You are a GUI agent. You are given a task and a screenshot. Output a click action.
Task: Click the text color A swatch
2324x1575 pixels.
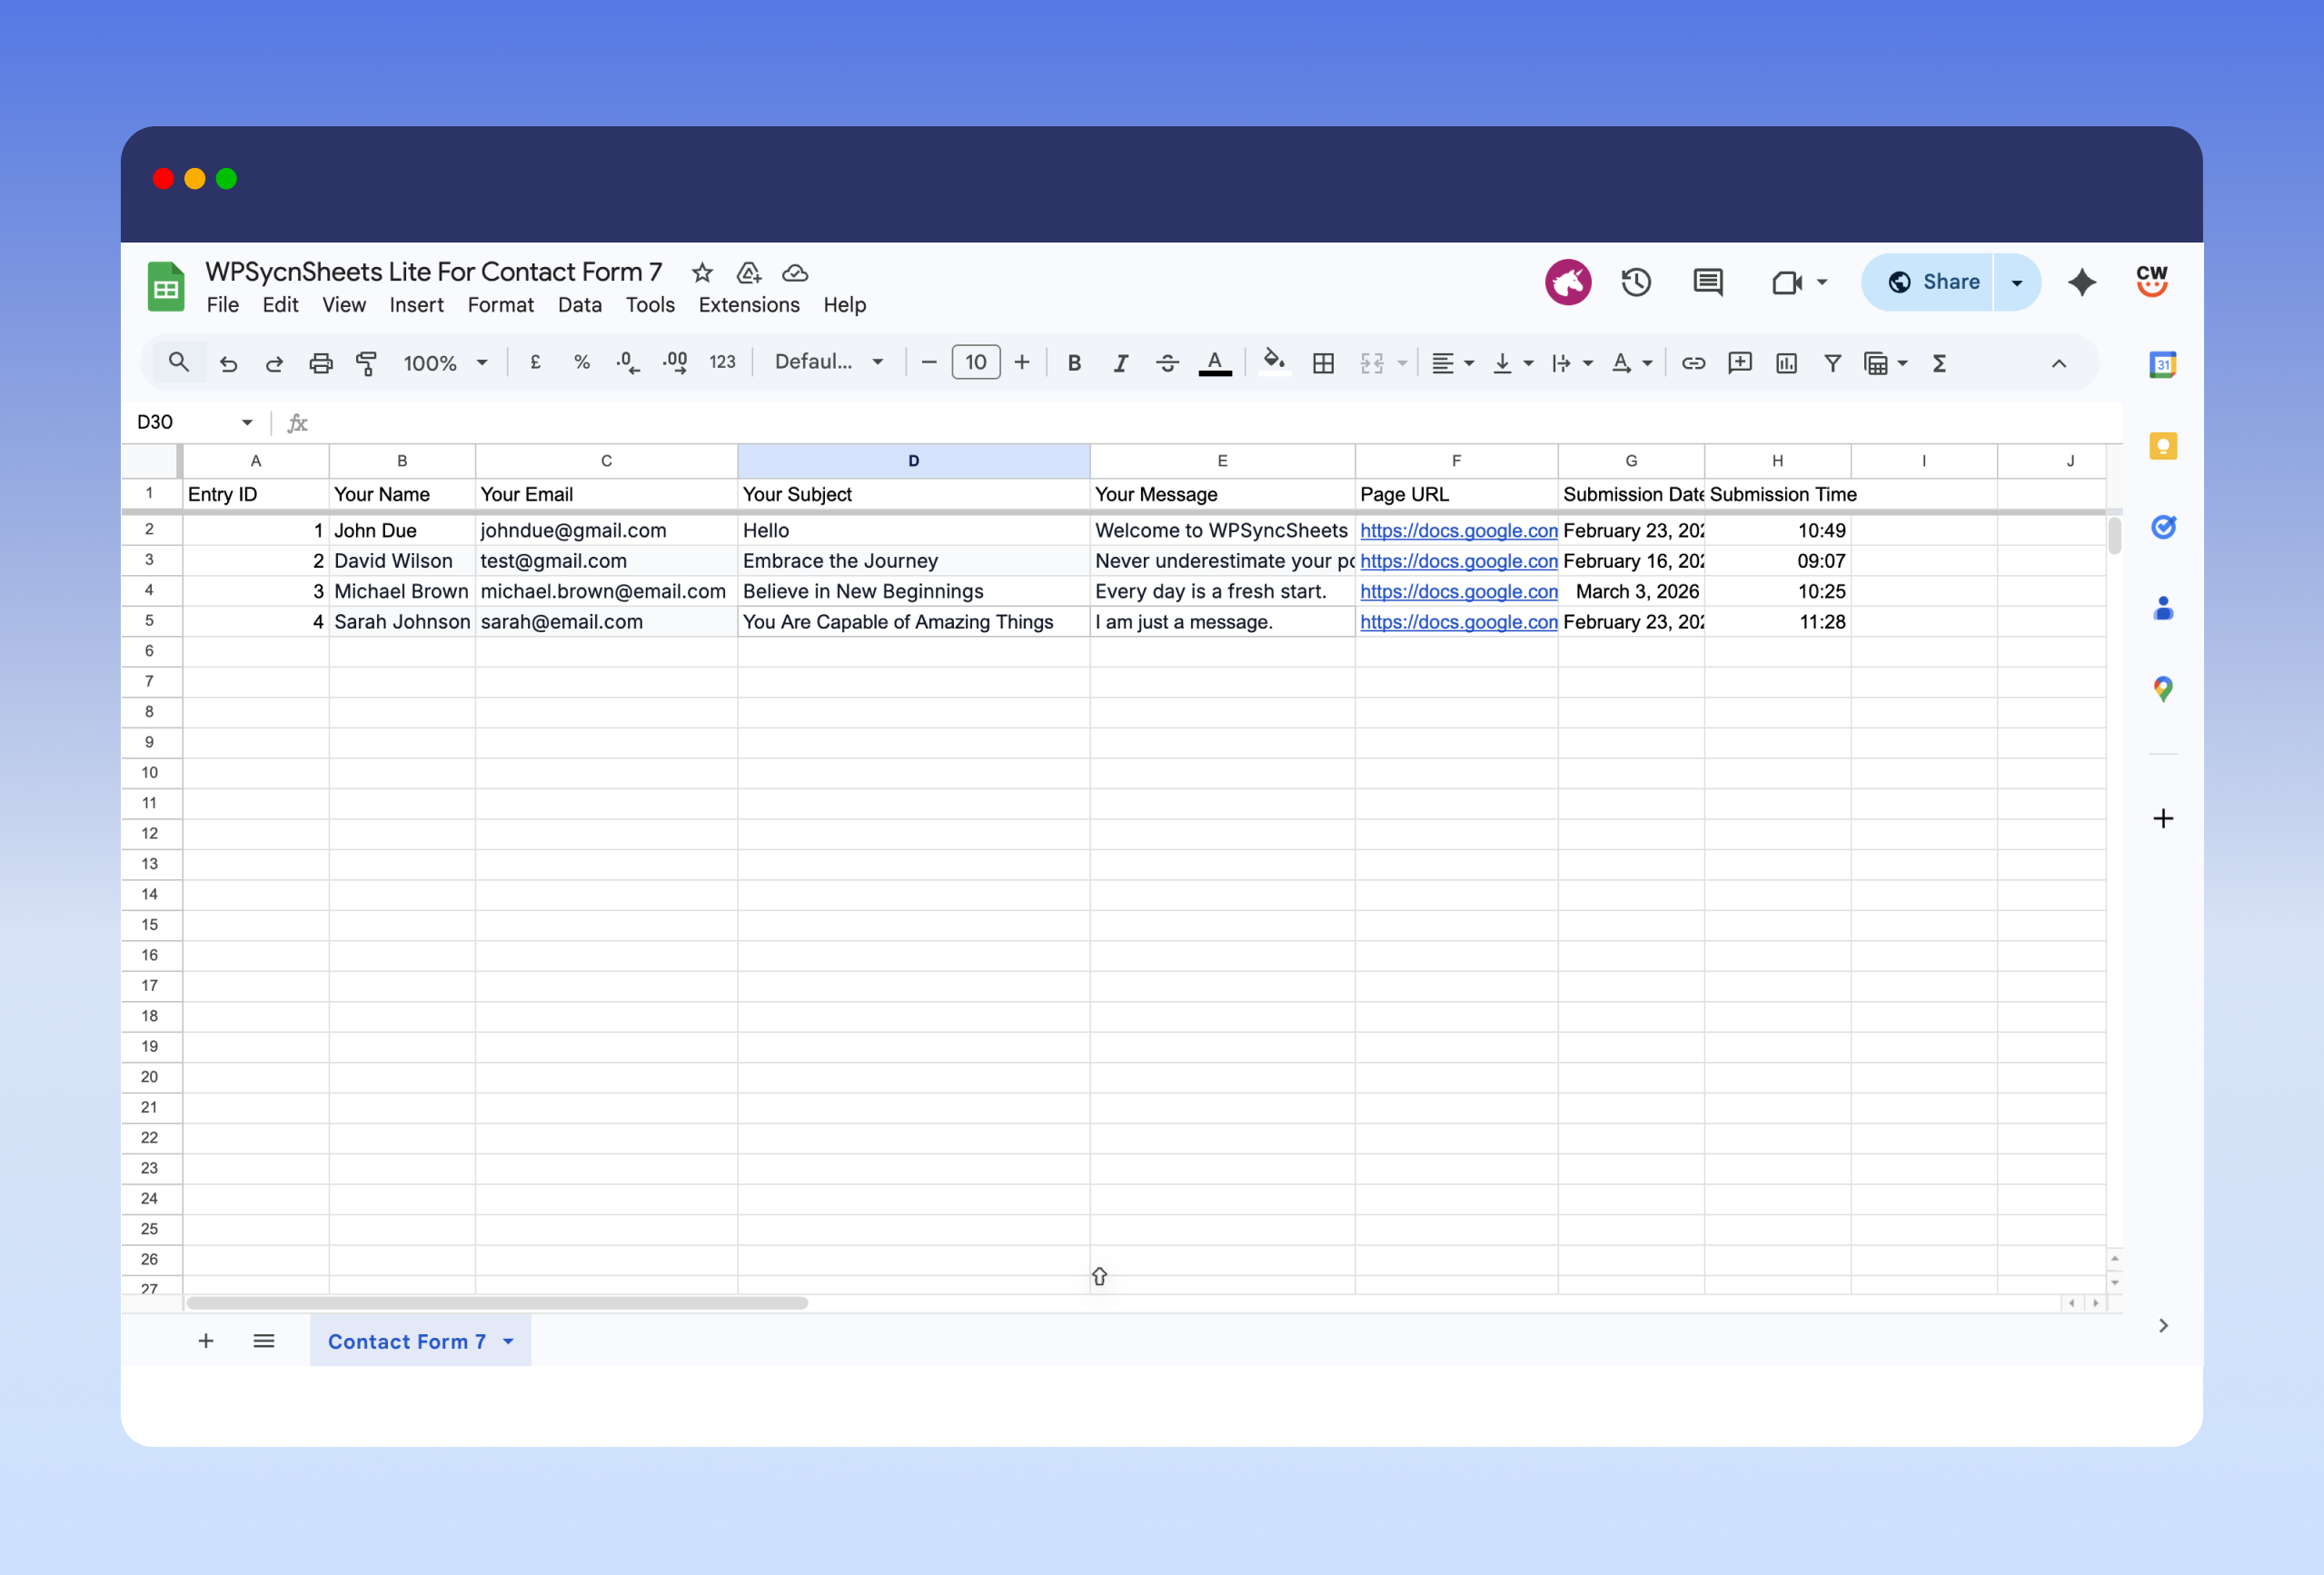(x=1214, y=363)
